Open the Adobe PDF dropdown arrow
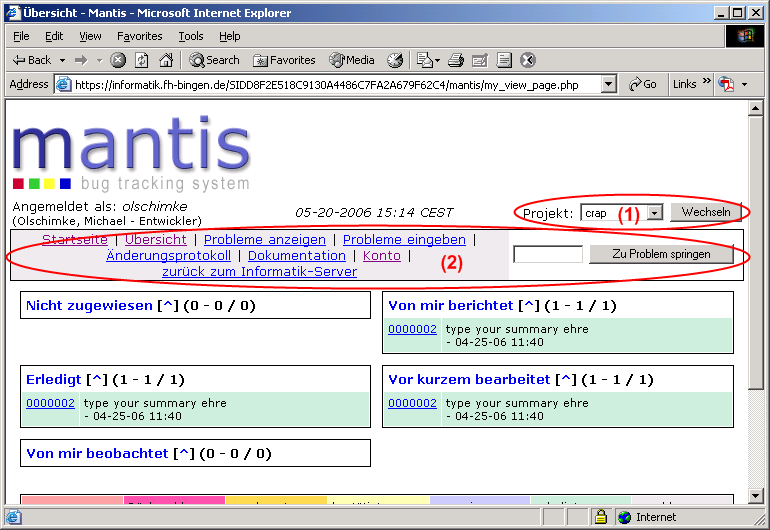The height and width of the screenshot is (530, 770). point(745,84)
